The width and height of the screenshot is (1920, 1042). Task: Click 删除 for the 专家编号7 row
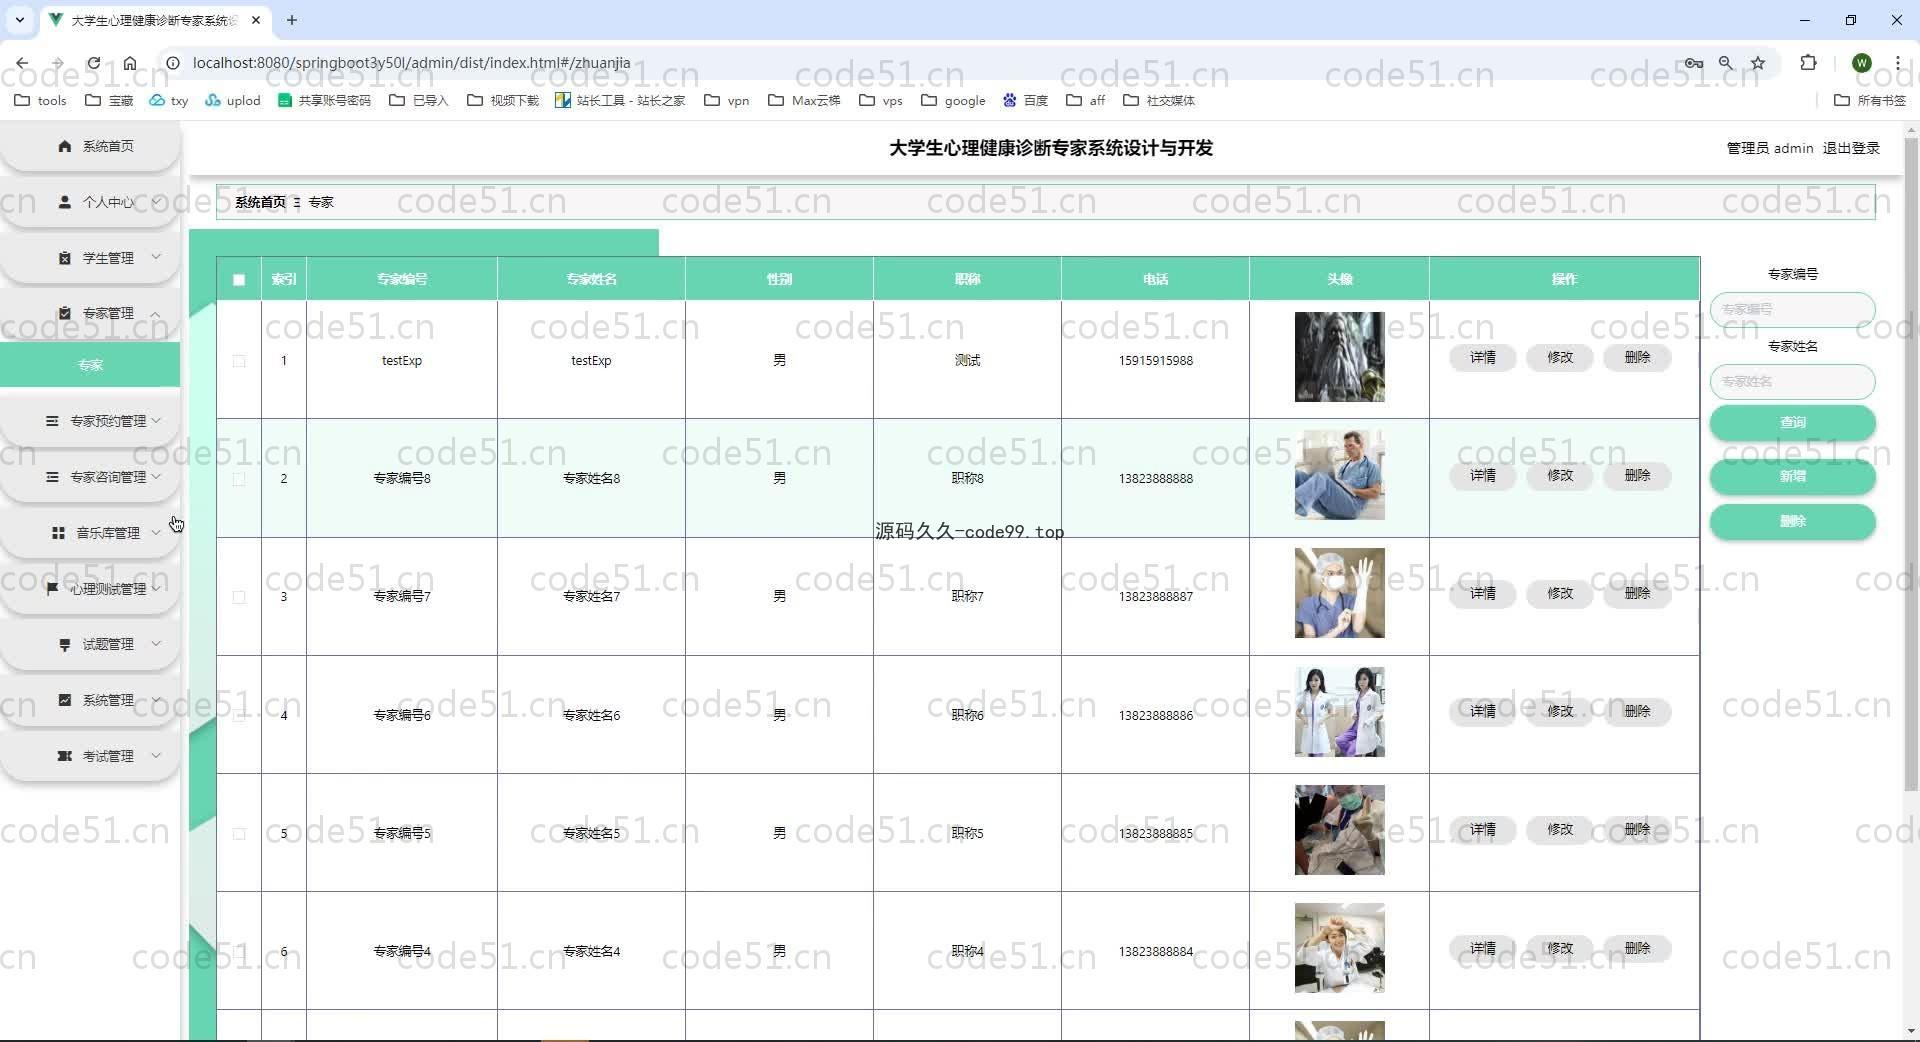click(x=1637, y=593)
